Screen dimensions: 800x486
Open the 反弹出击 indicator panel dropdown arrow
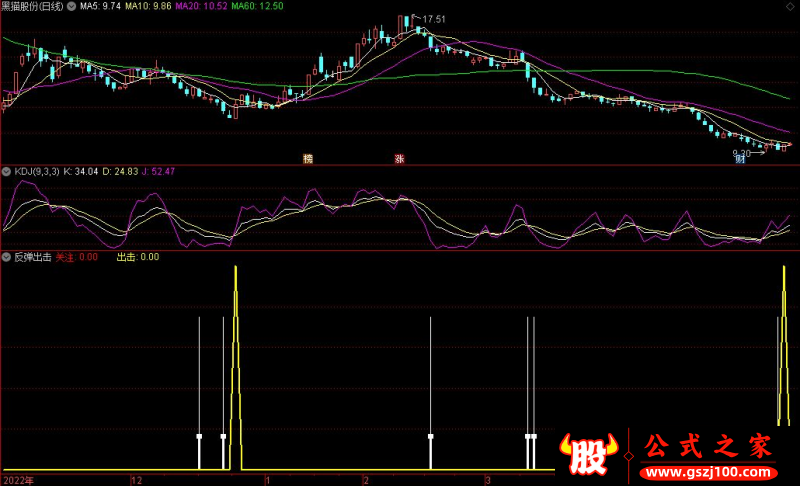(7, 257)
